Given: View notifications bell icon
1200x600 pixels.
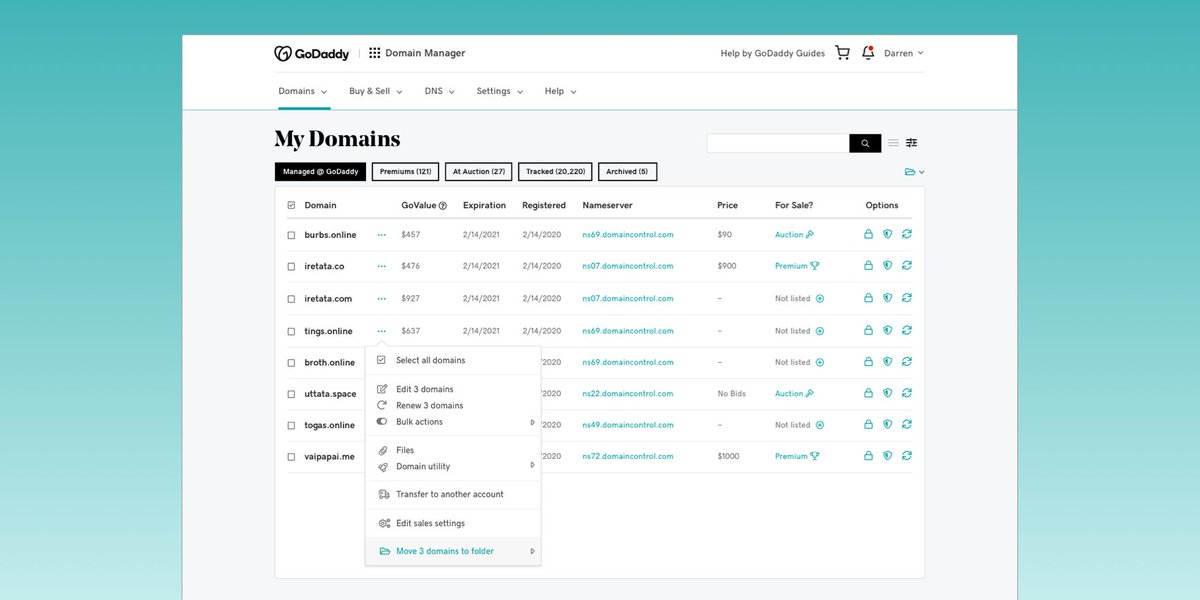Looking at the screenshot, I should pos(867,53).
